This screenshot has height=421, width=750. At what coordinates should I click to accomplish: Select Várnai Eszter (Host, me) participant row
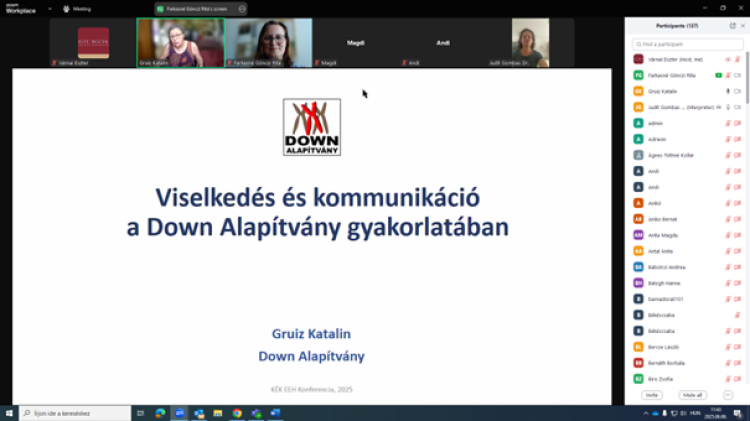click(x=687, y=59)
